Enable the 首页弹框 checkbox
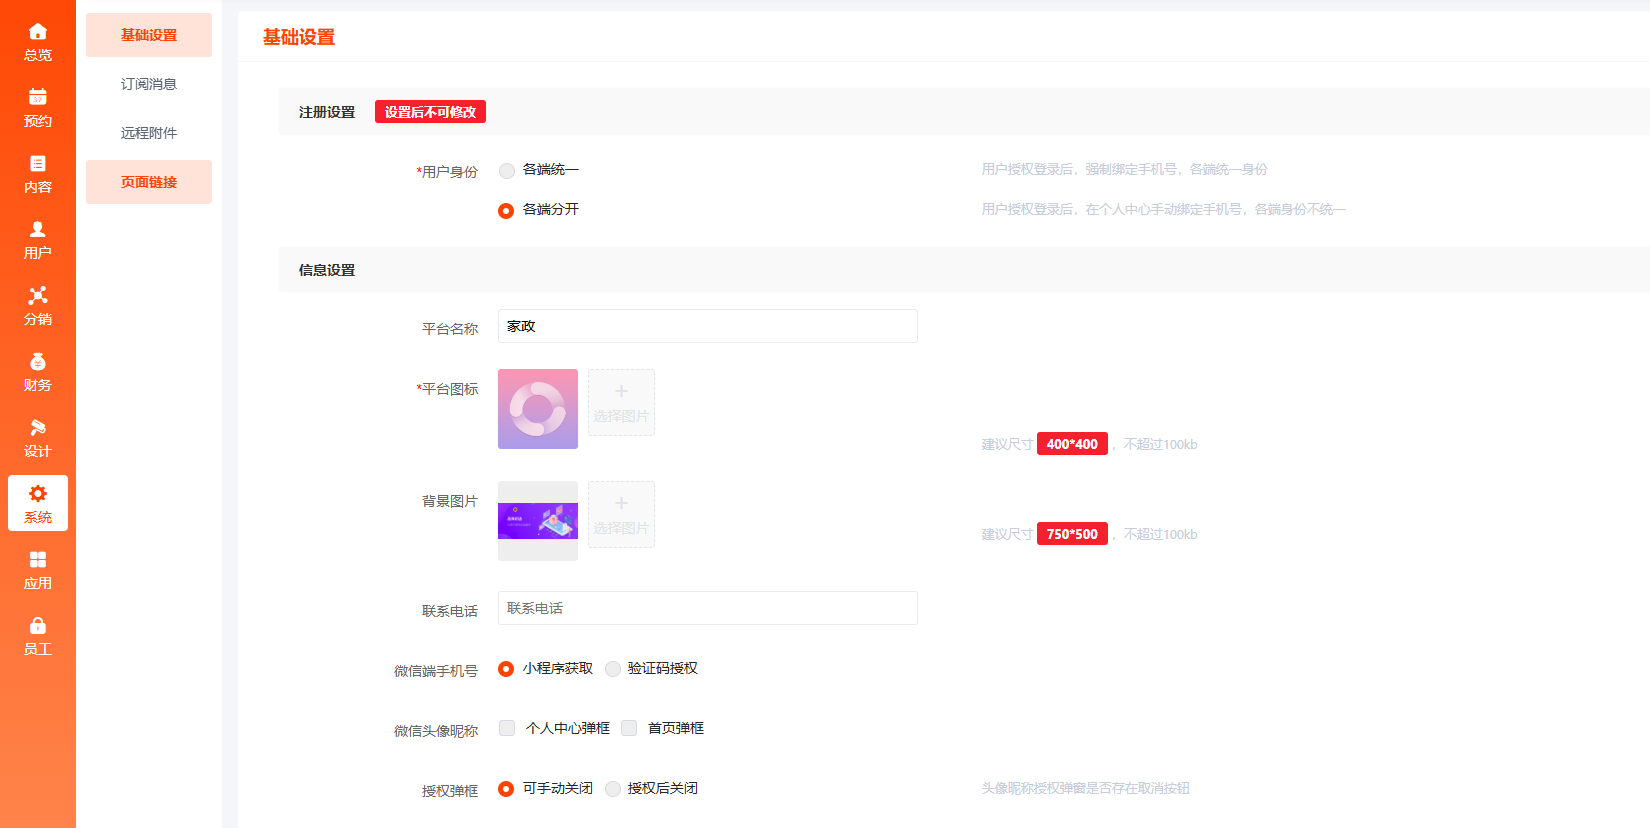This screenshot has height=828, width=1650. click(x=629, y=728)
